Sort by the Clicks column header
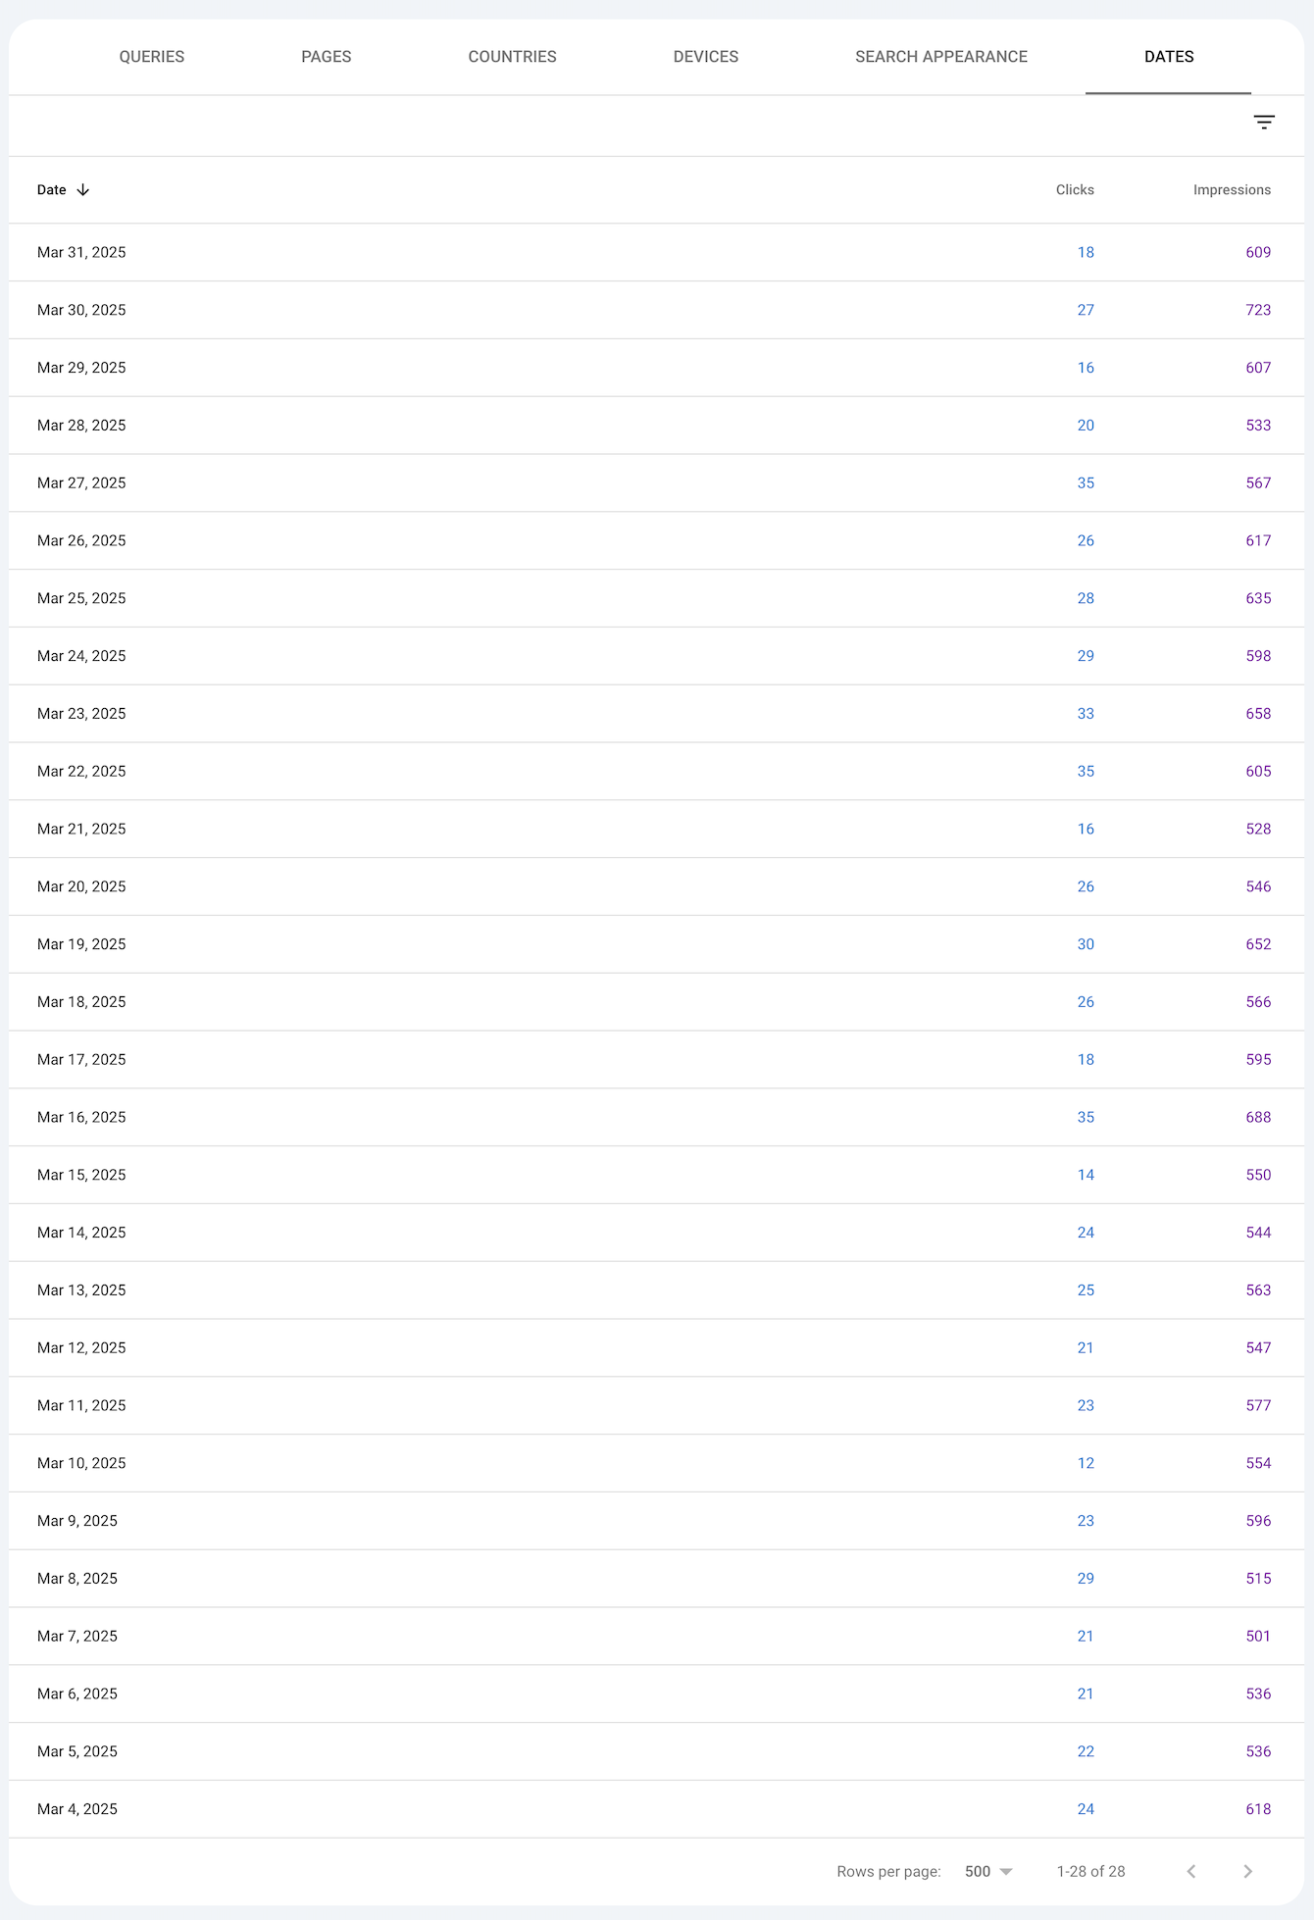Image resolution: width=1314 pixels, height=1920 pixels. pos(1074,190)
